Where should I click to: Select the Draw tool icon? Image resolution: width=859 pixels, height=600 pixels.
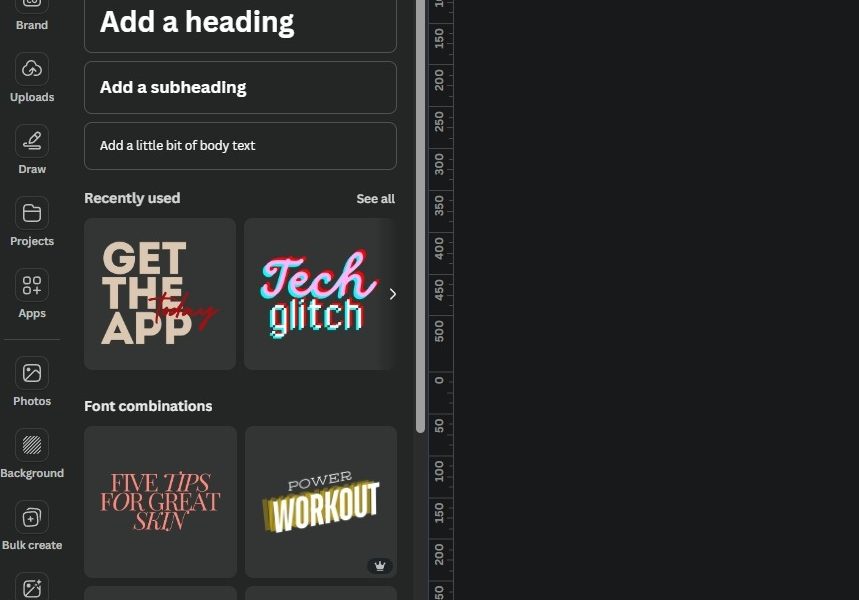click(32, 141)
